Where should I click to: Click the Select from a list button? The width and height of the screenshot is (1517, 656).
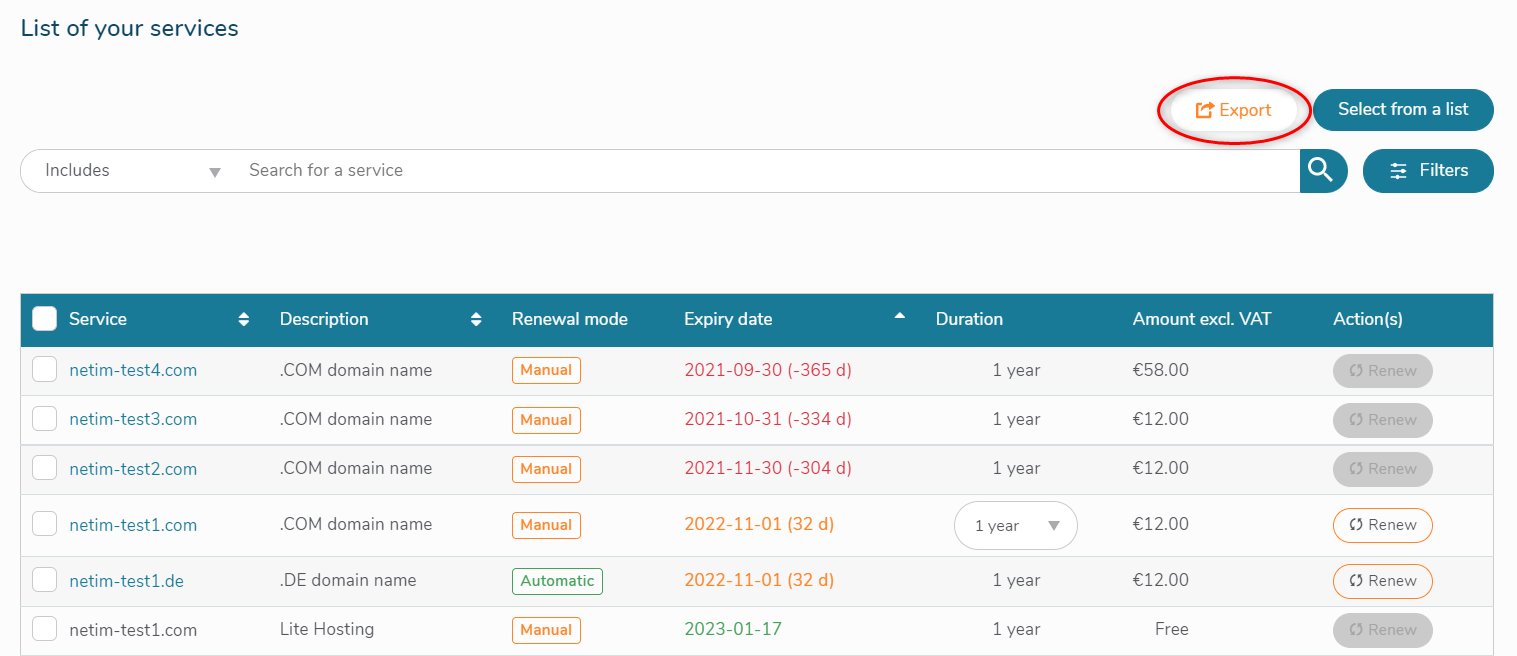(x=1402, y=110)
